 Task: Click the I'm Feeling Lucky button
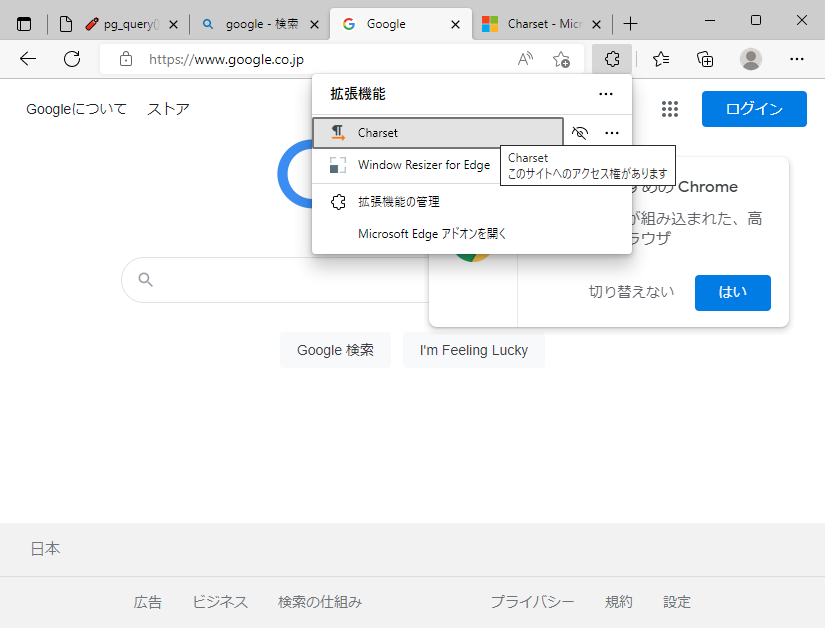point(474,350)
